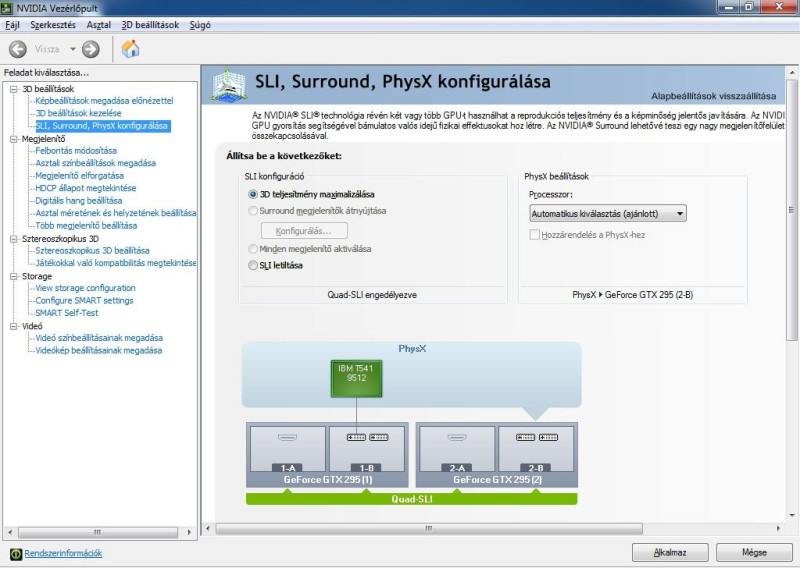Select GPU 1-A in the diagram
This screenshot has width=800, height=568.
coord(288,449)
